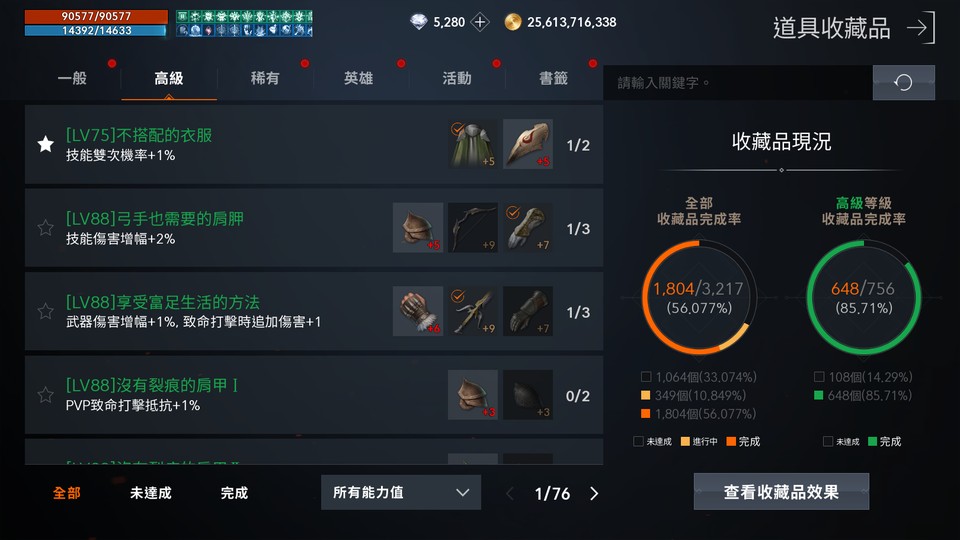This screenshot has height=540, width=960.
Task: Click the exit arrow beside 道具收藏品
Action: click(921, 28)
